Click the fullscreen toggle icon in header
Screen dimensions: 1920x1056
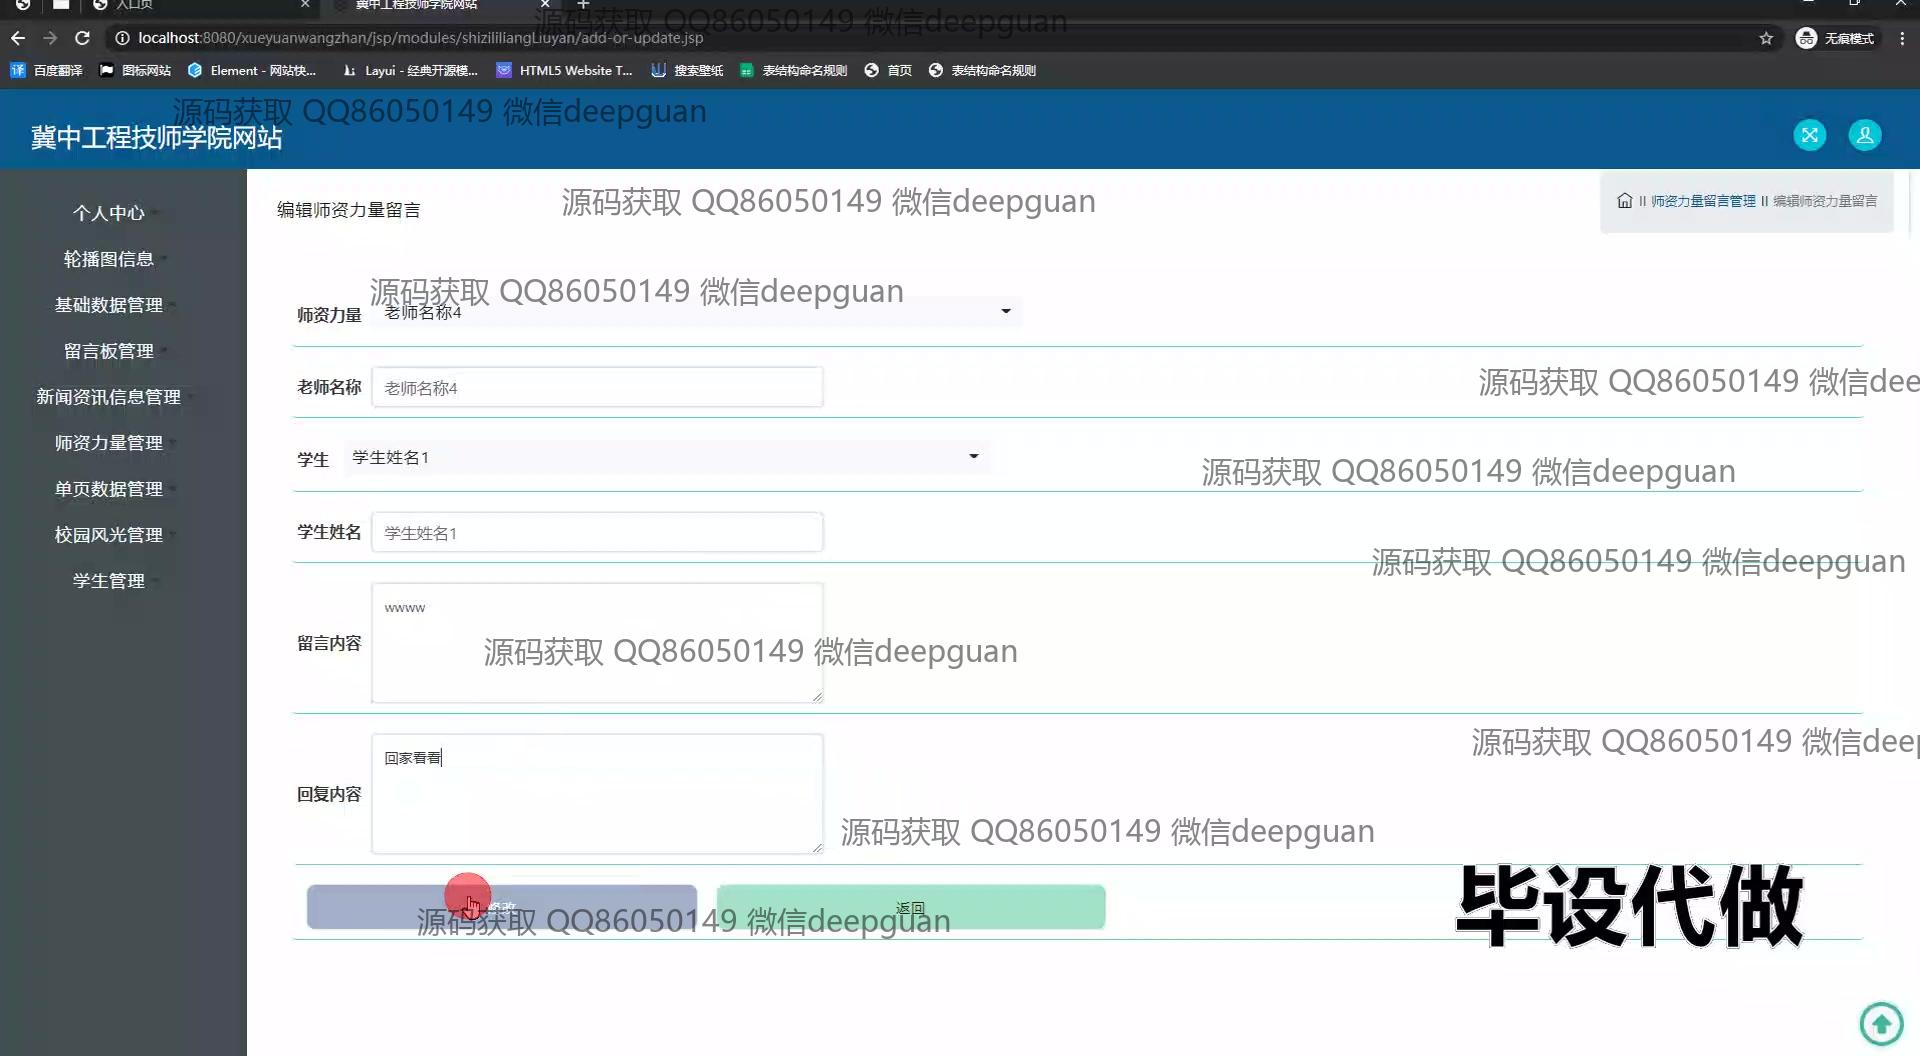[1809, 135]
